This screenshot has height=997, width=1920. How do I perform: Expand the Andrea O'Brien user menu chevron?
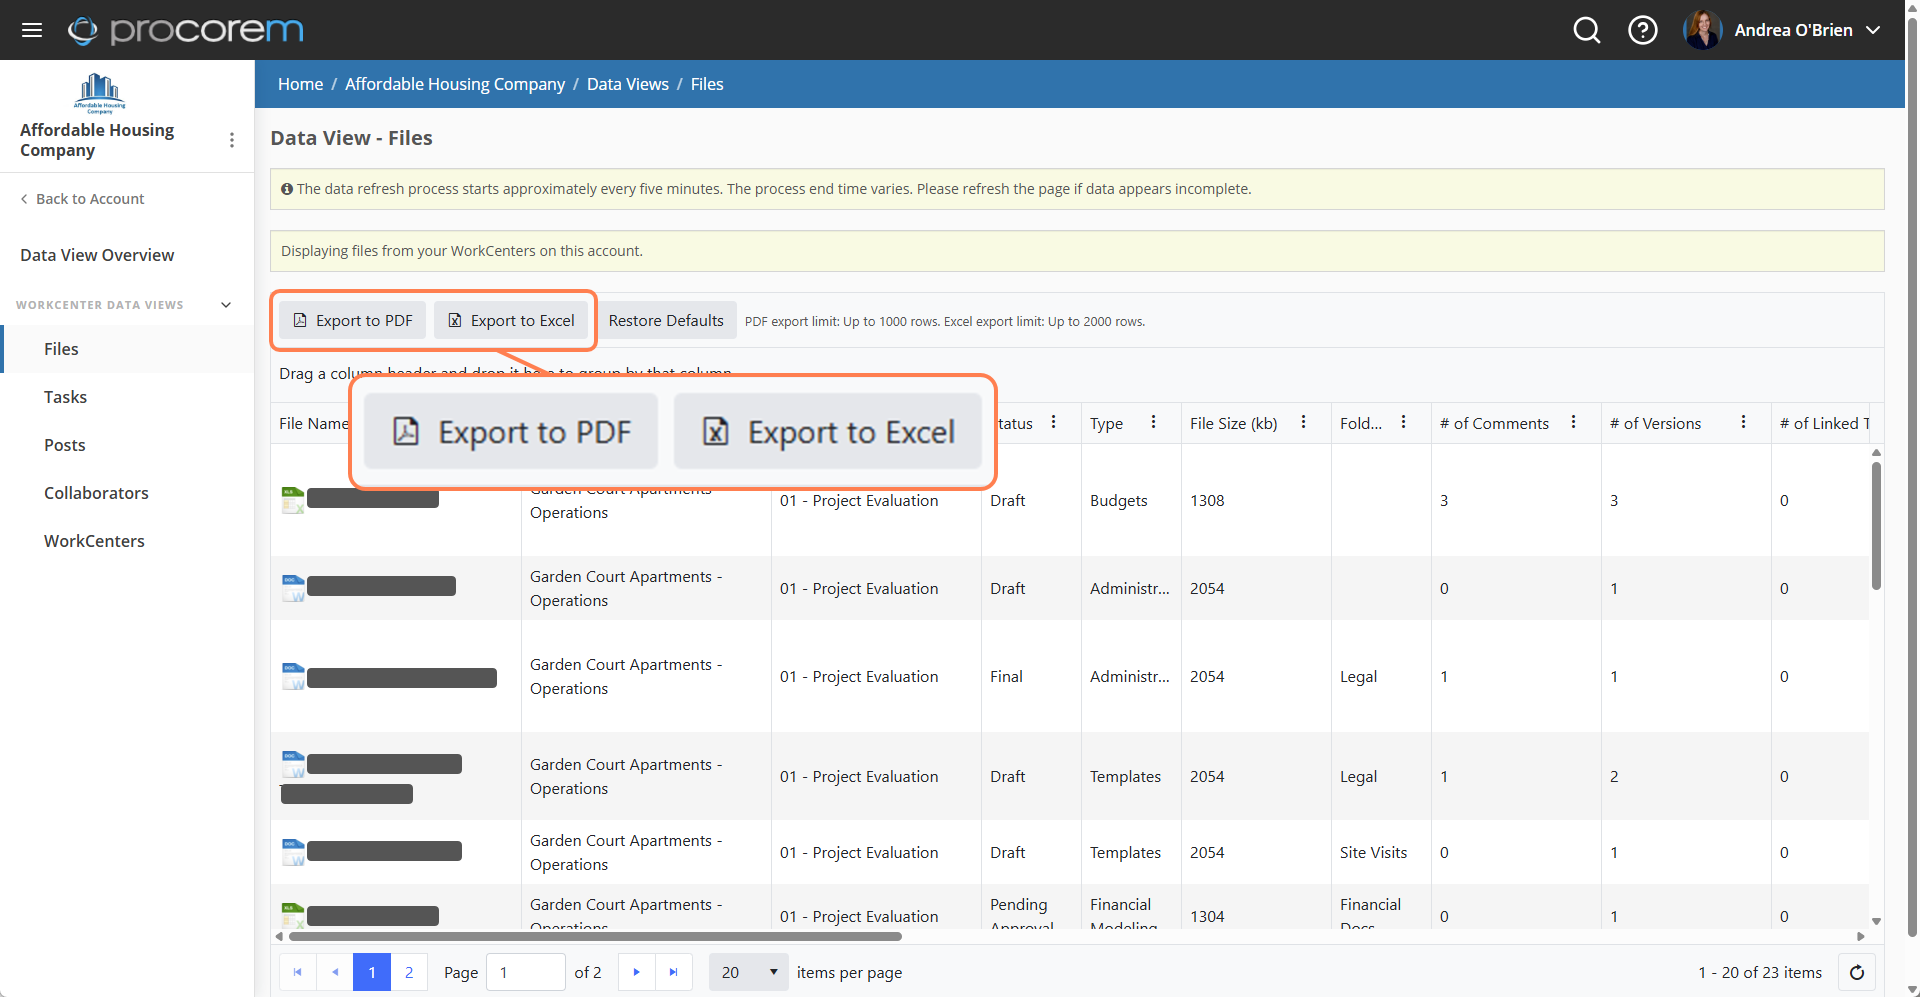pyautogui.click(x=1874, y=30)
